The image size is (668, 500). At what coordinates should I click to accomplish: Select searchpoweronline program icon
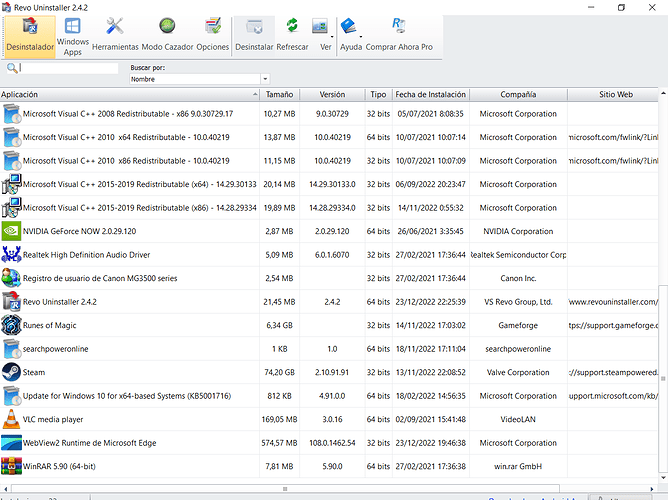pos(12,349)
